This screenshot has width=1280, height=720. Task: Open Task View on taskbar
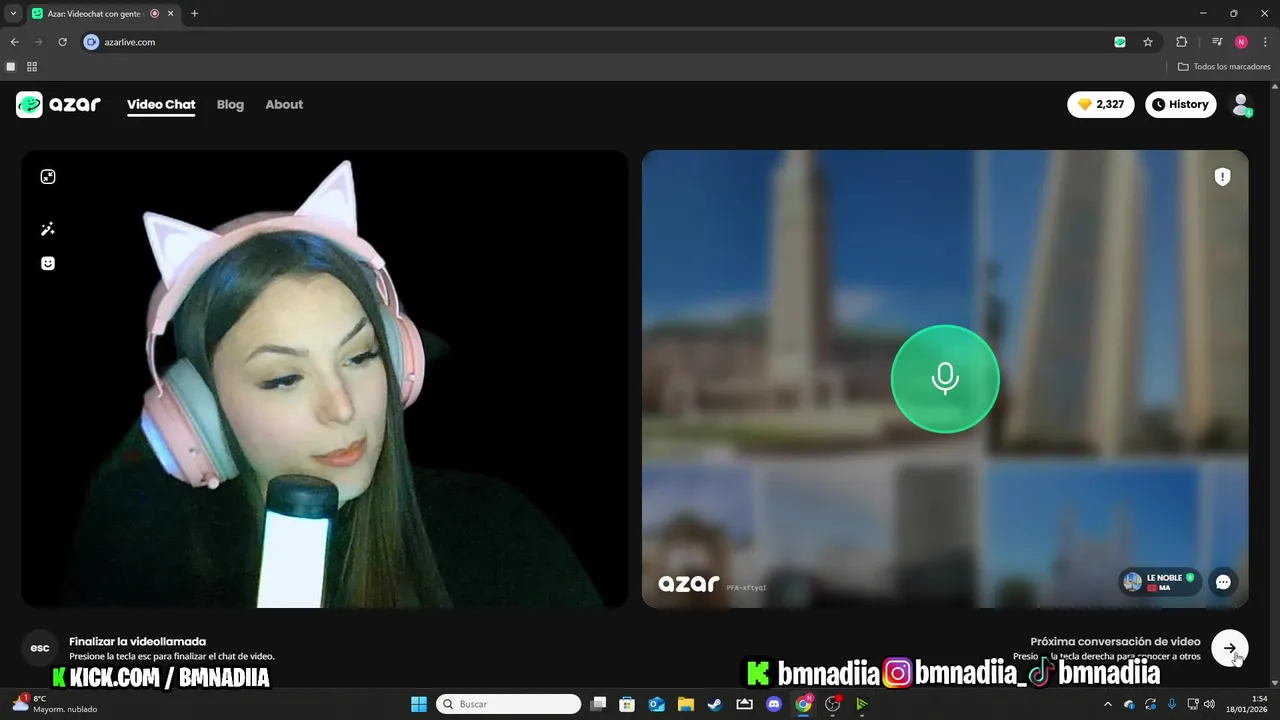pos(598,704)
